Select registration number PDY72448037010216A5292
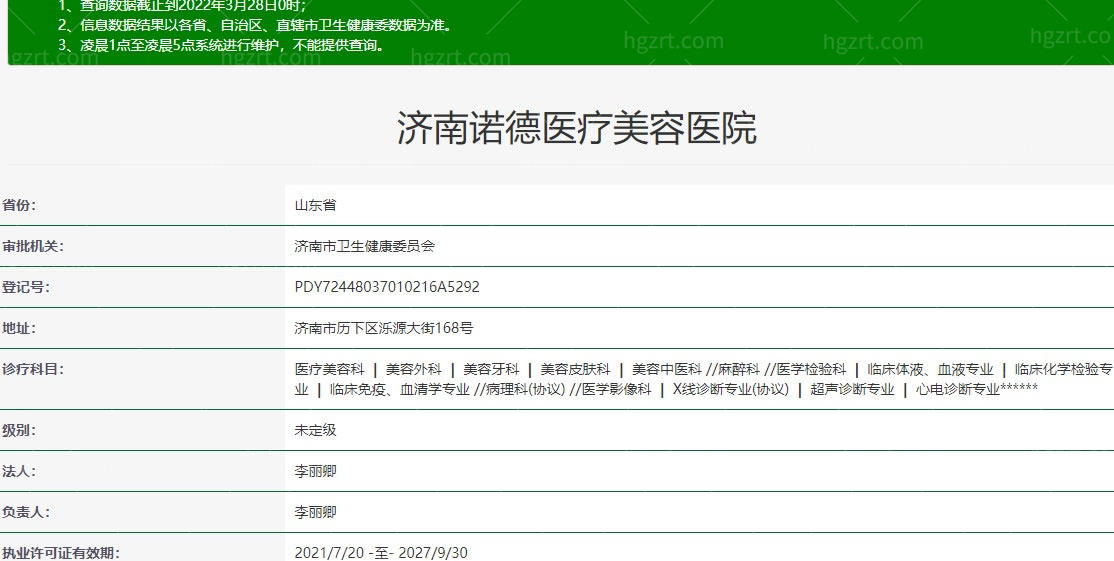The image size is (1114, 561). pos(386,287)
